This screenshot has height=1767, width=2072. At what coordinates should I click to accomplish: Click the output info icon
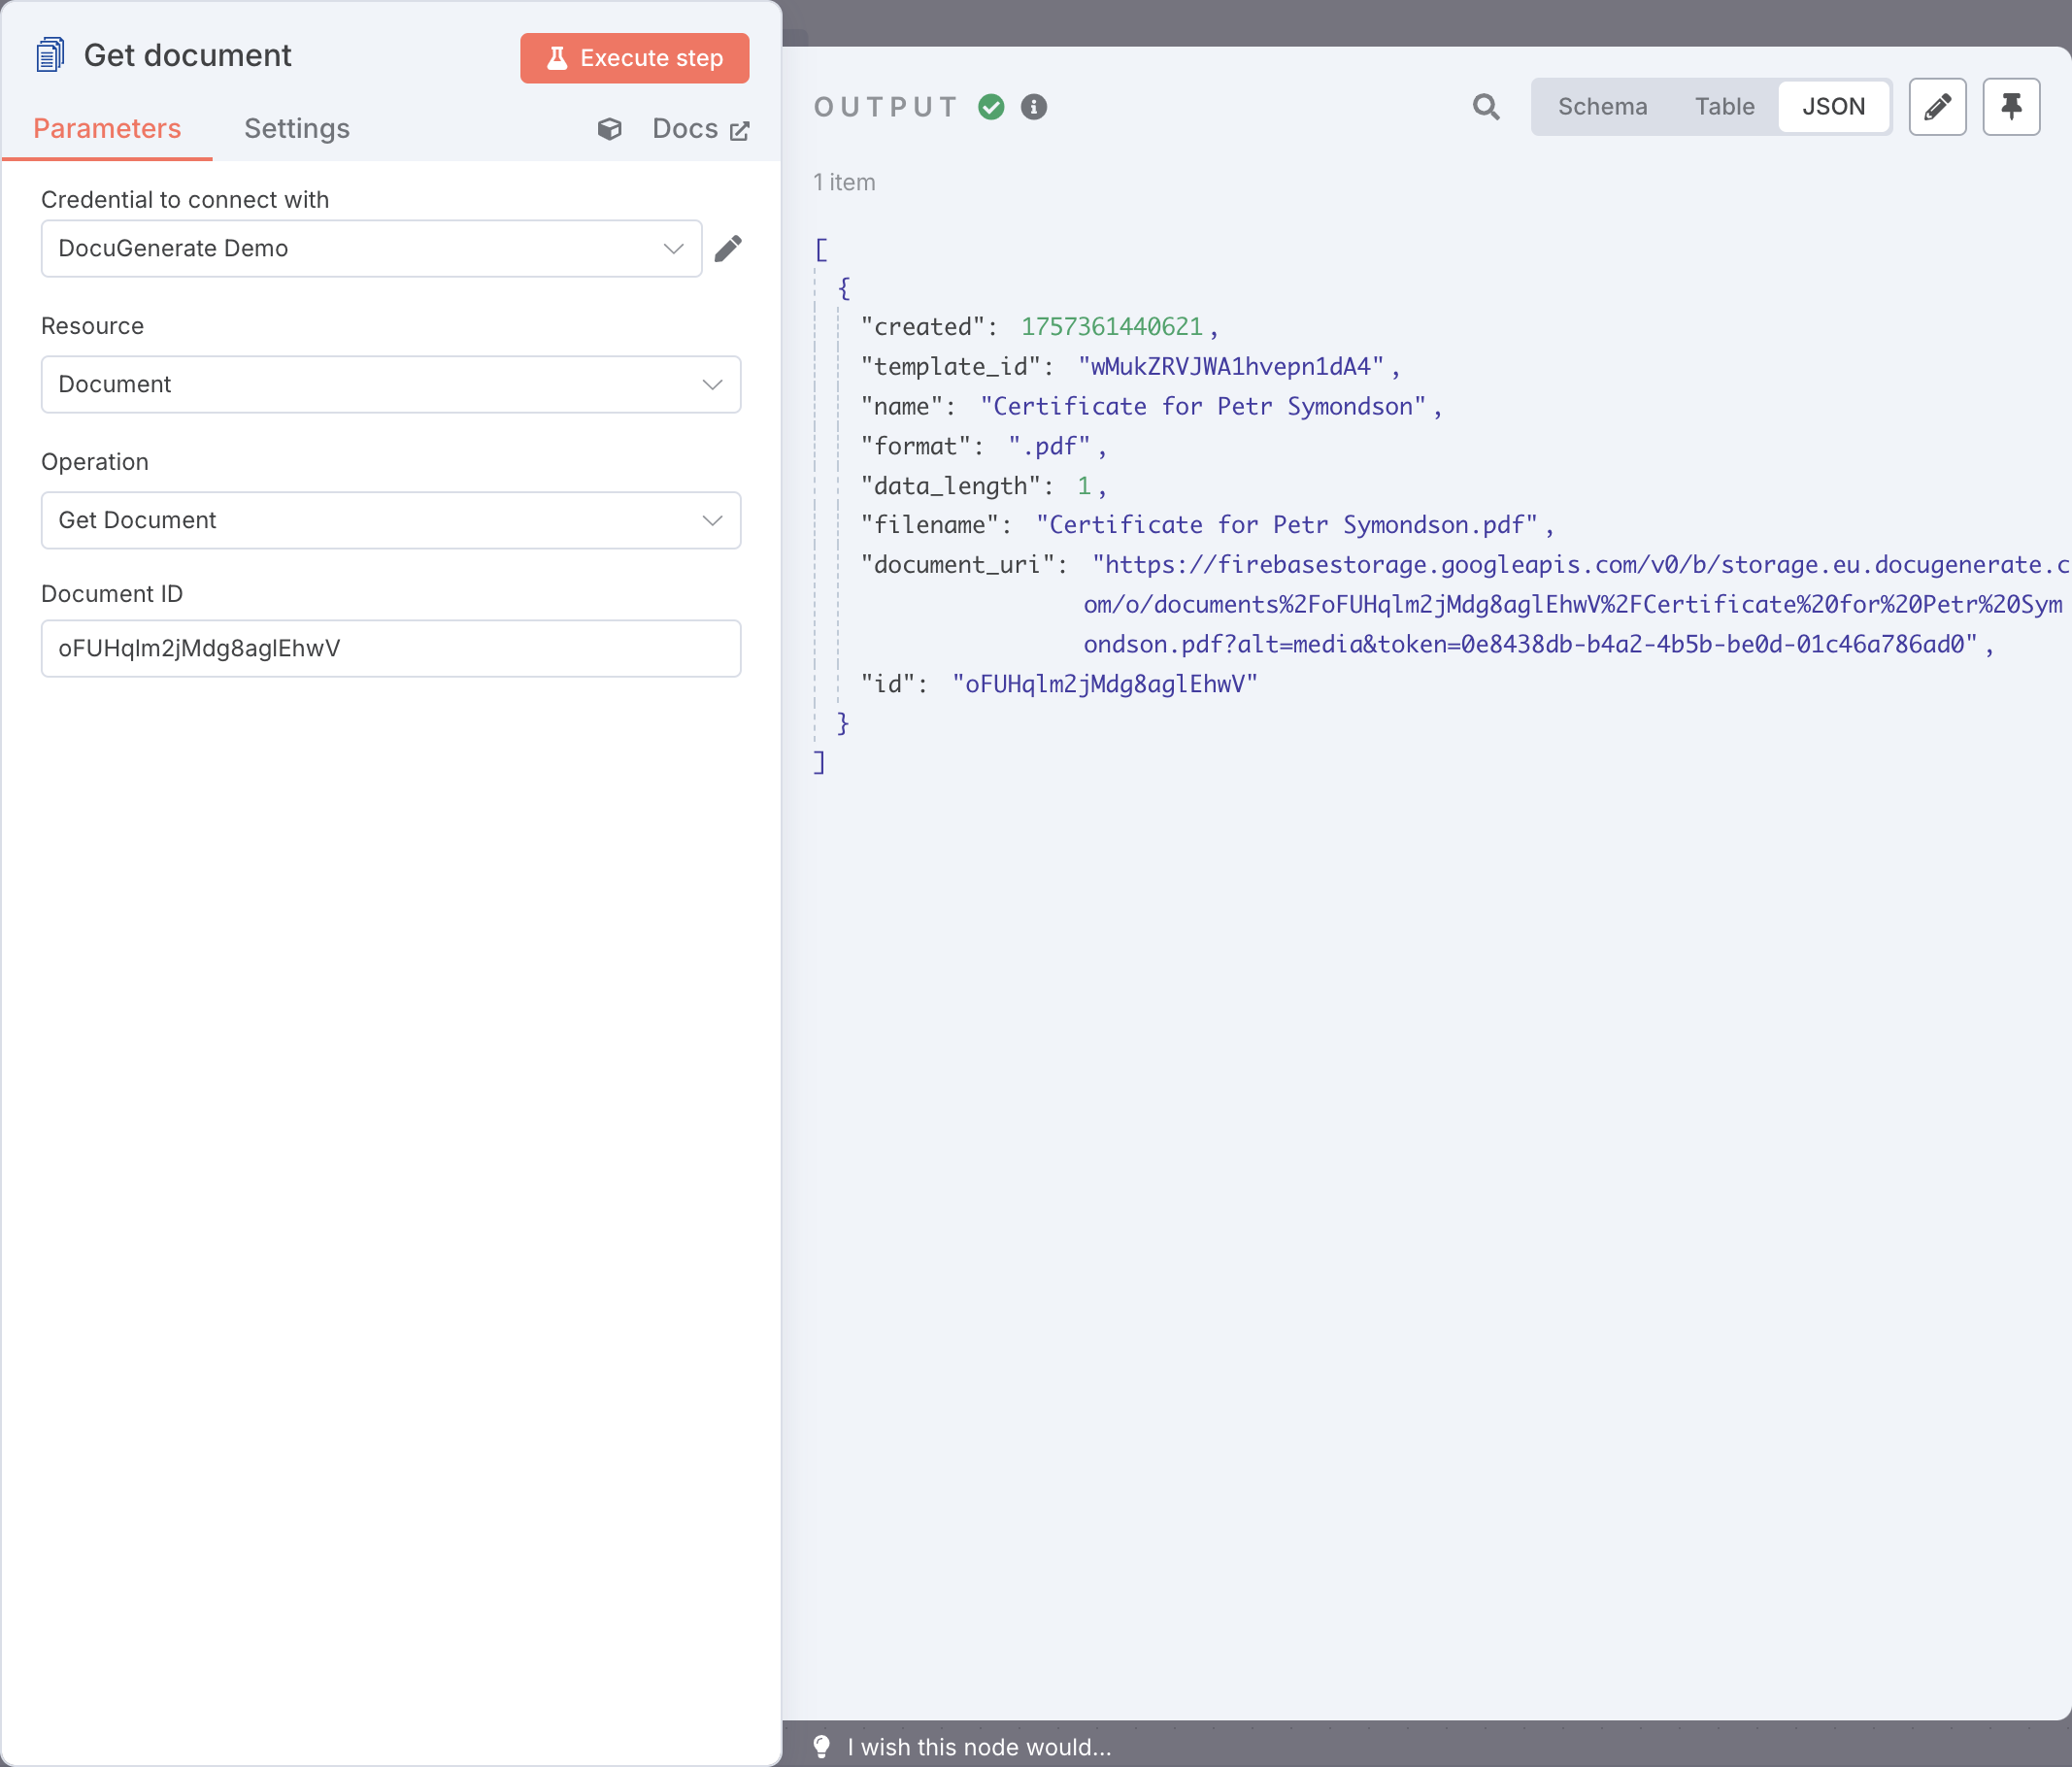(x=1034, y=107)
